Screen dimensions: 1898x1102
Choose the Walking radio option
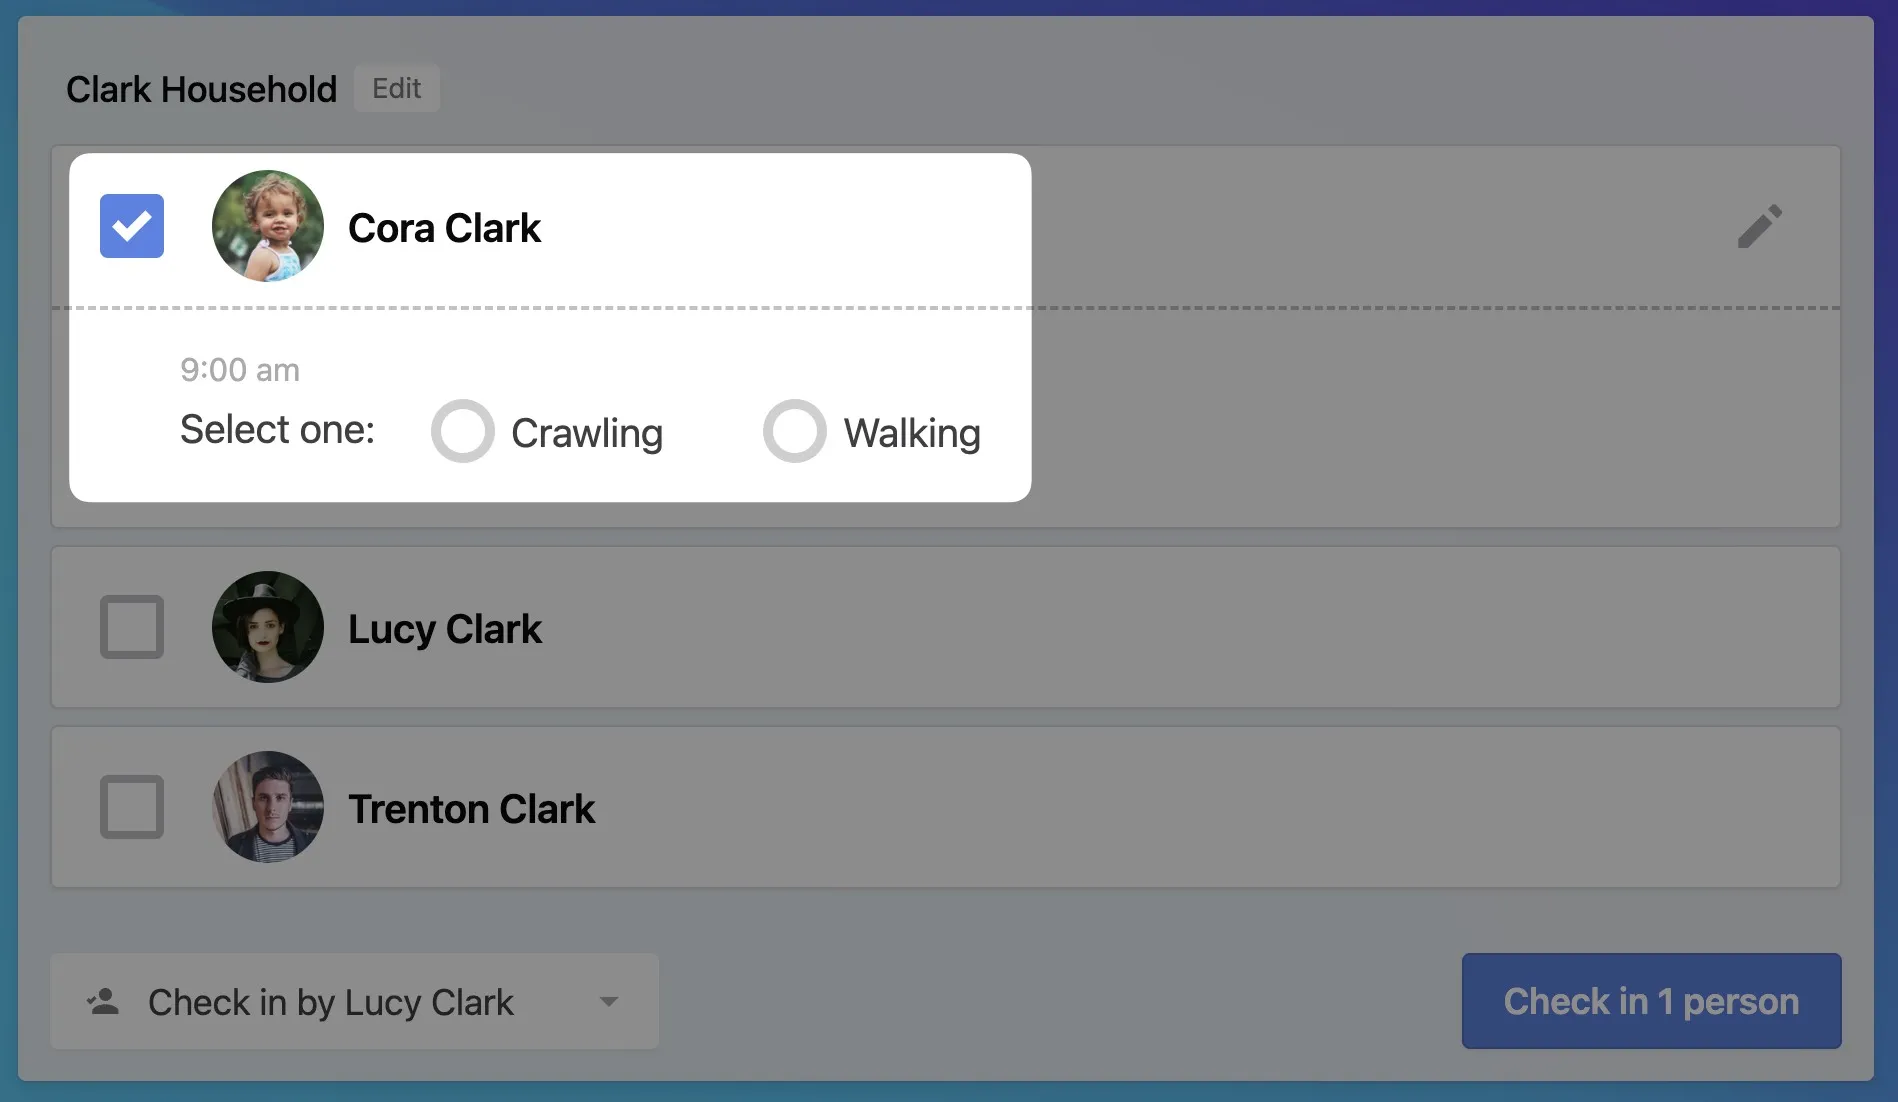coord(795,431)
